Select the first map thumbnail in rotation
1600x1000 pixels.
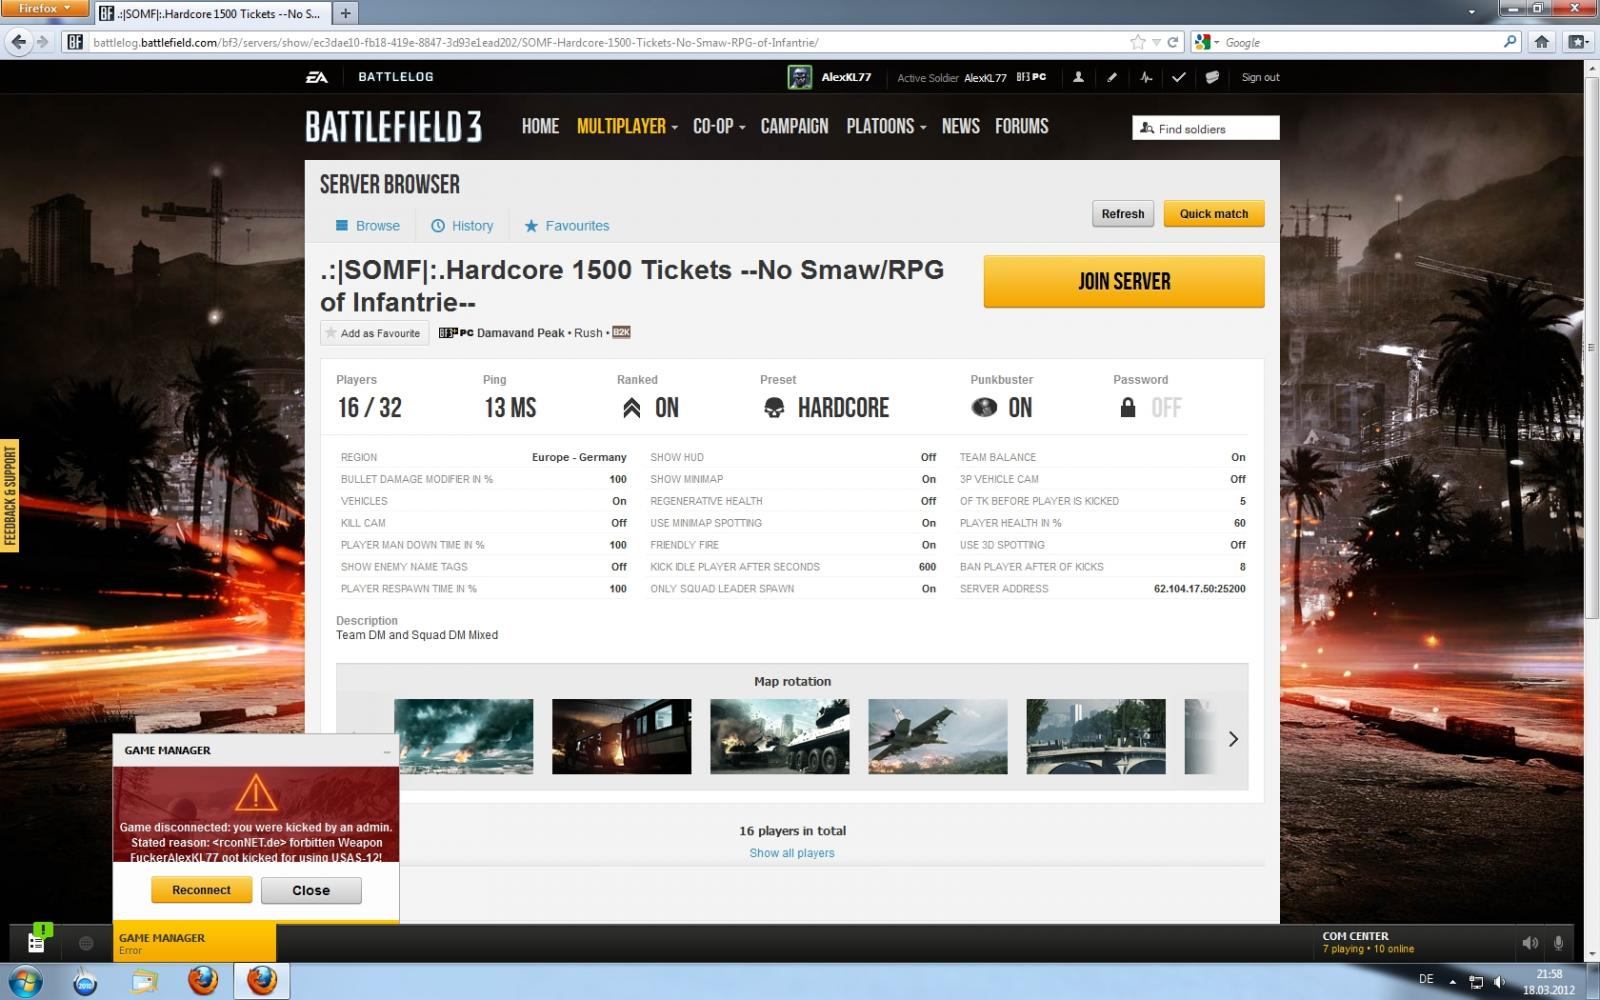463,736
